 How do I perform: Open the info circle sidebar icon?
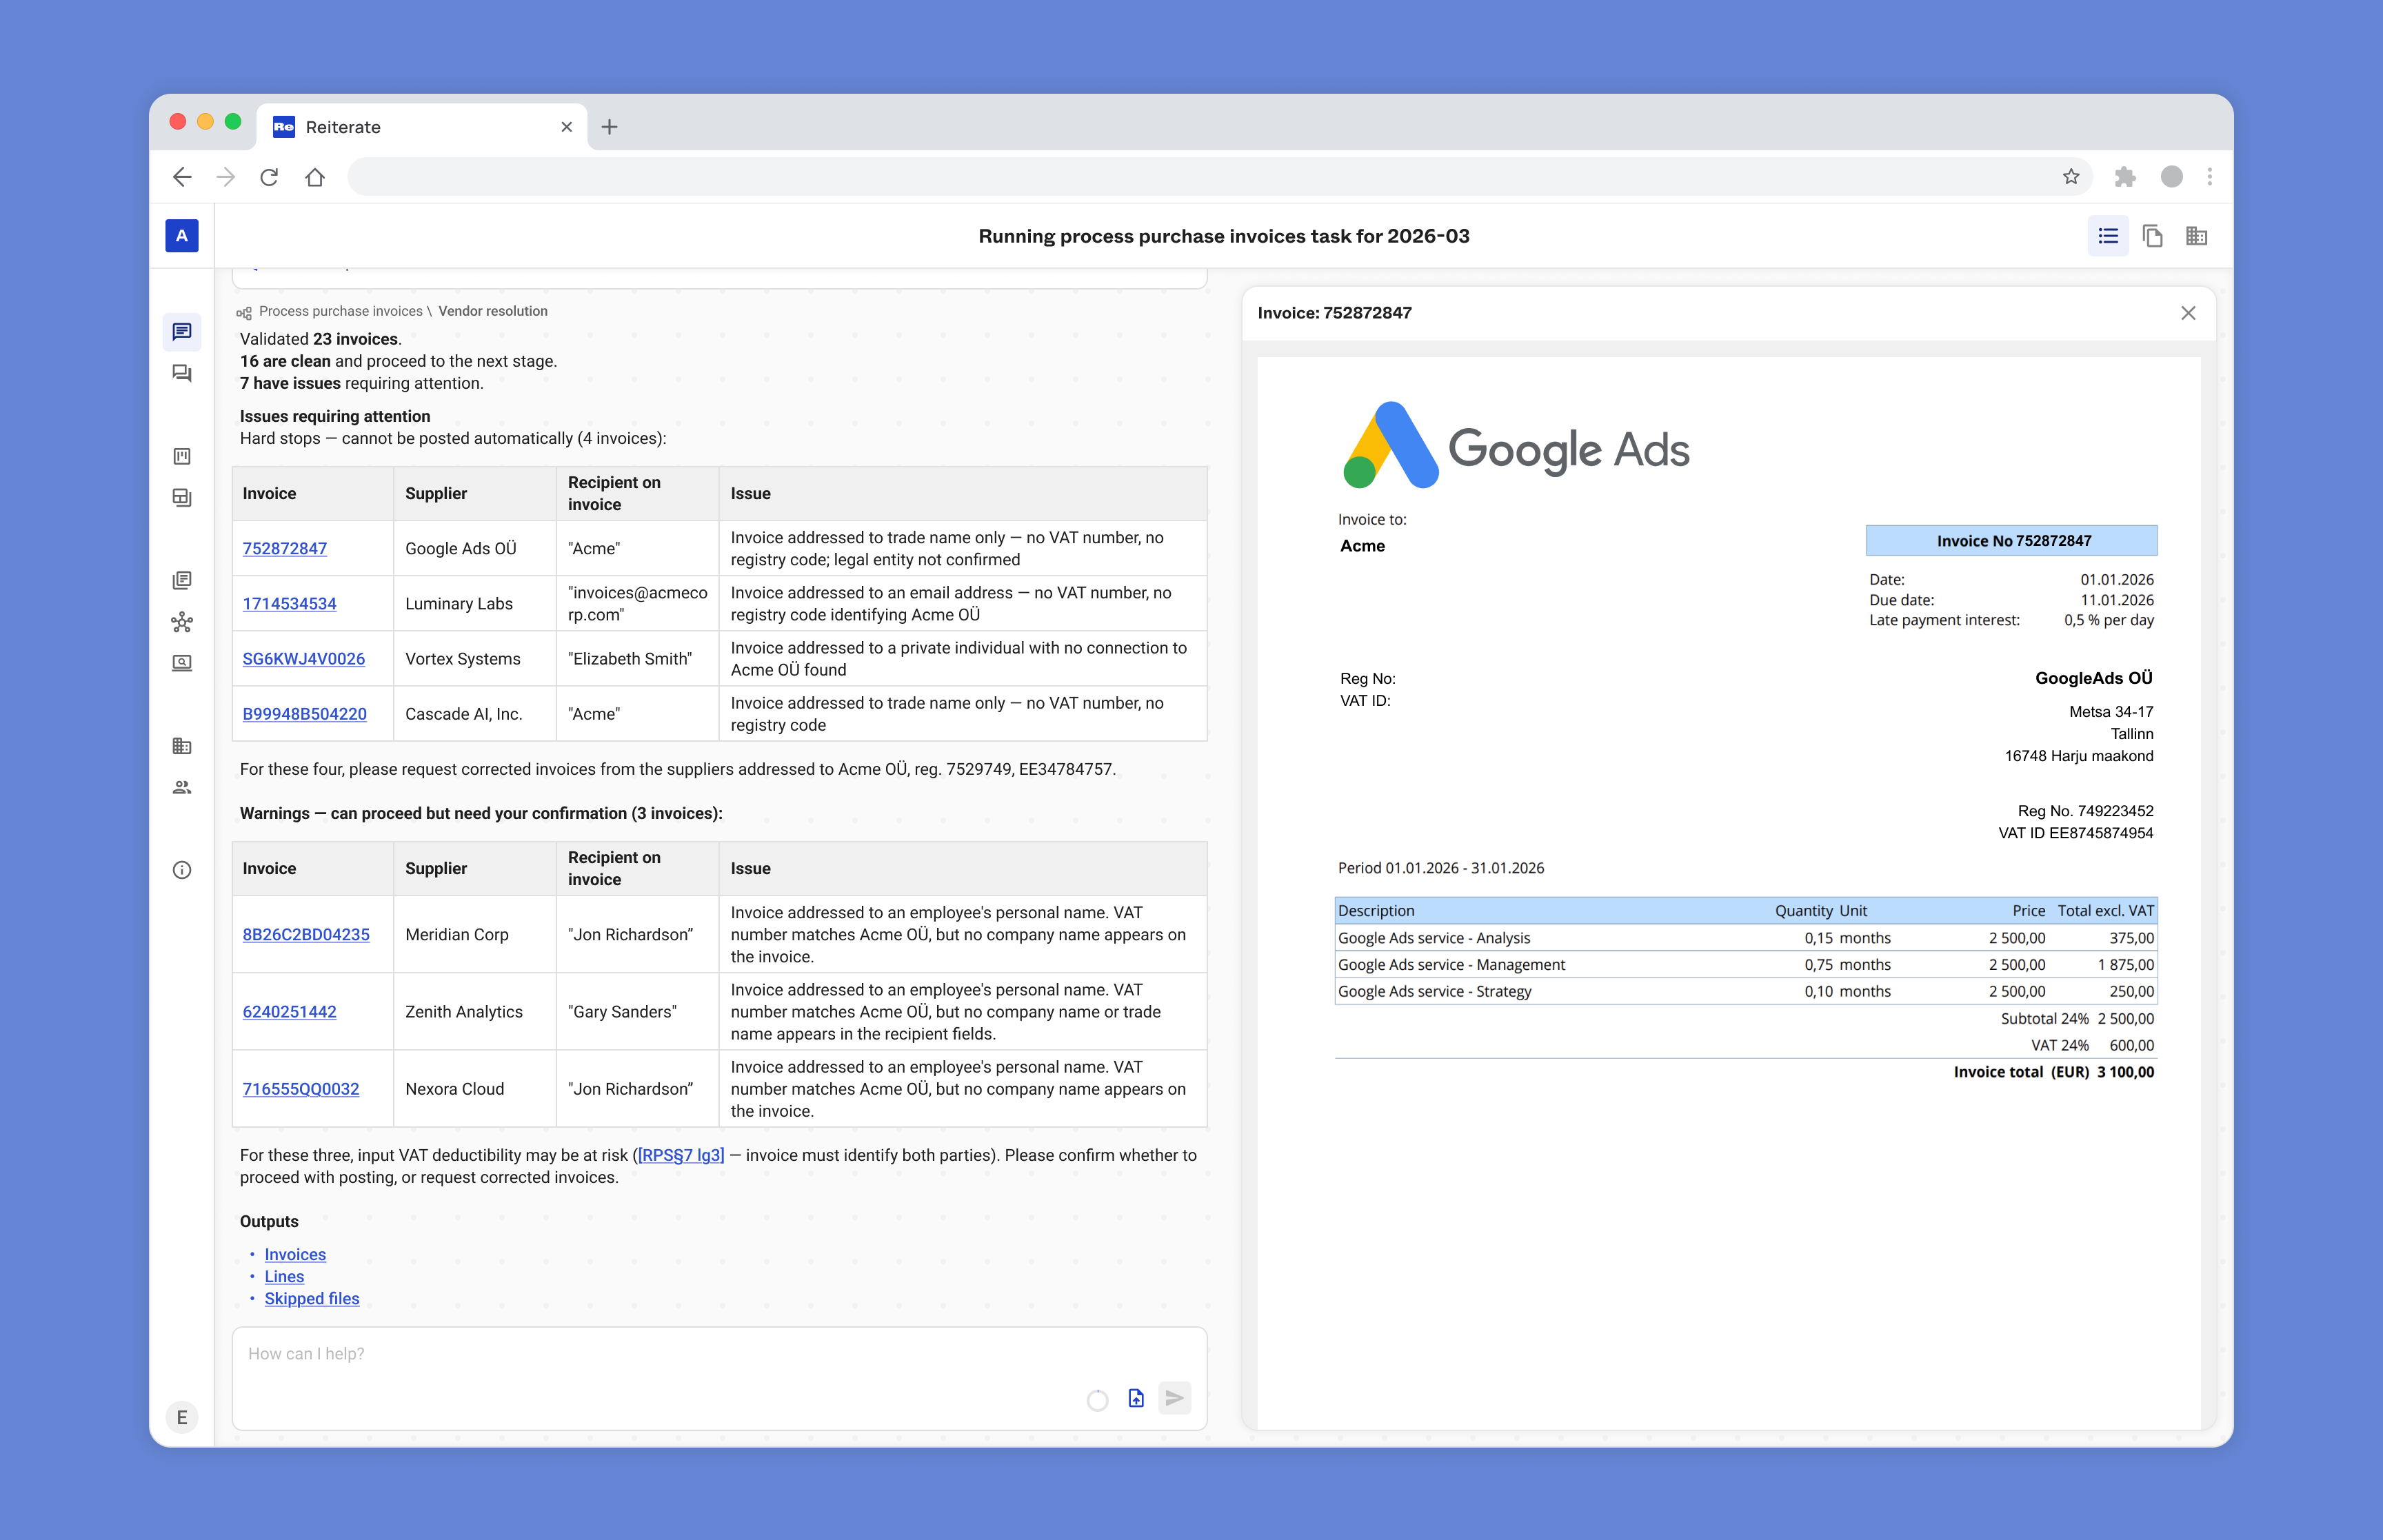(182, 870)
